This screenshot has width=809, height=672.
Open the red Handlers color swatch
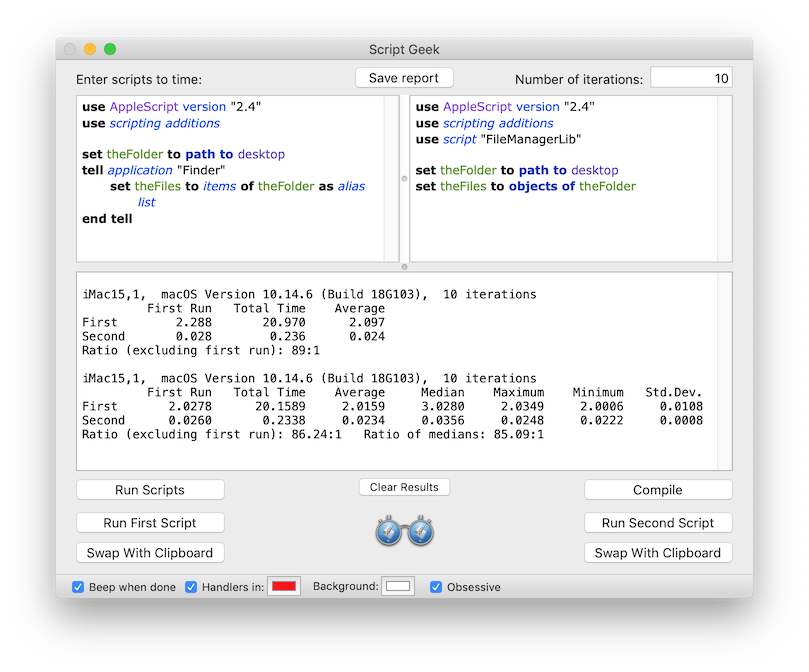pos(284,587)
